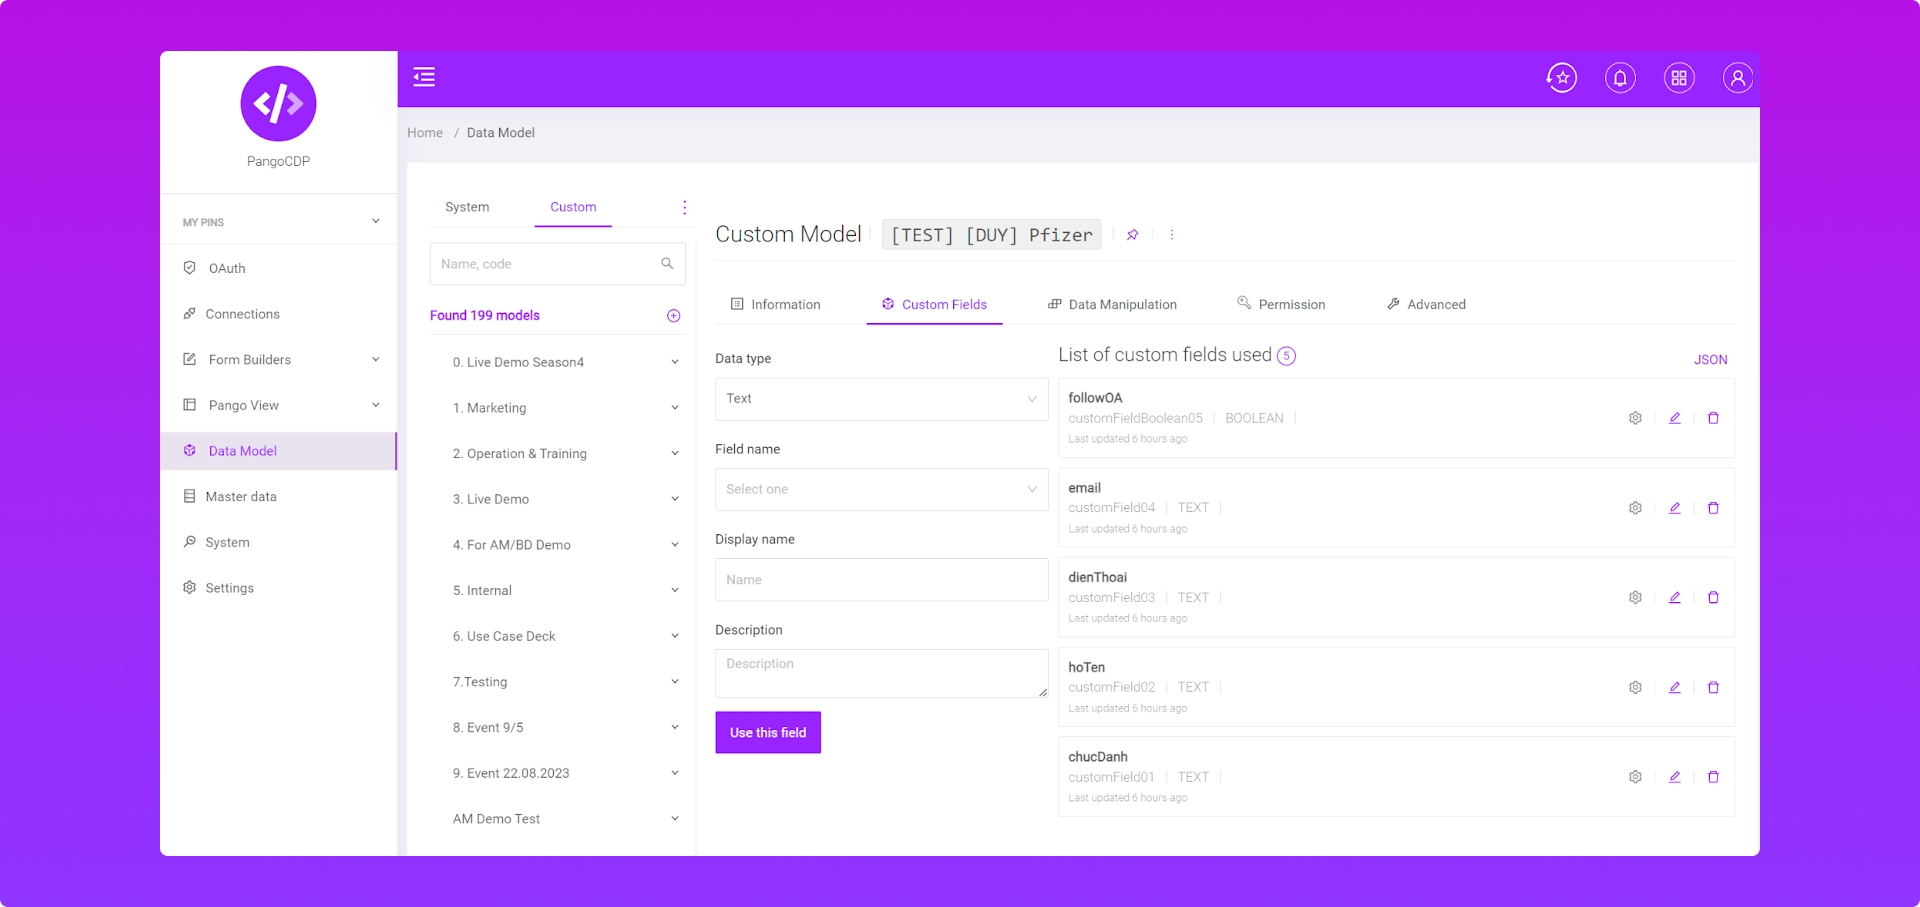Image resolution: width=1920 pixels, height=907 pixels.
Task: Switch to the System models tab
Action: (x=467, y=207)
